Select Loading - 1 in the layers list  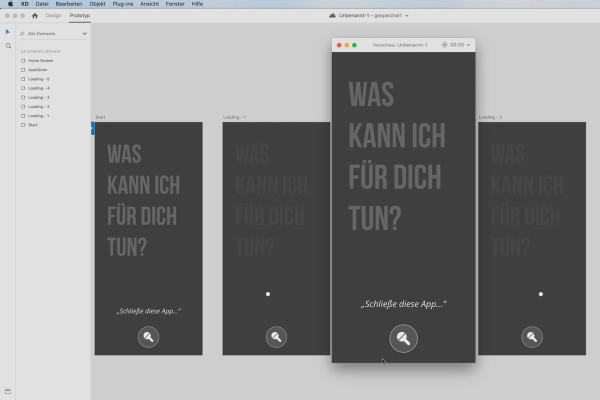pyautogui.click(x=39, y=116)
